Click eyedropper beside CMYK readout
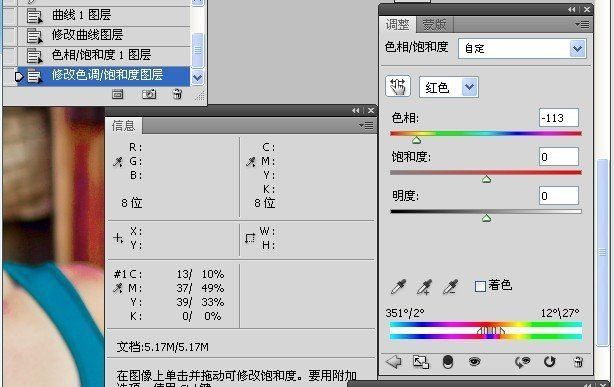 click(x=251, y=162)
